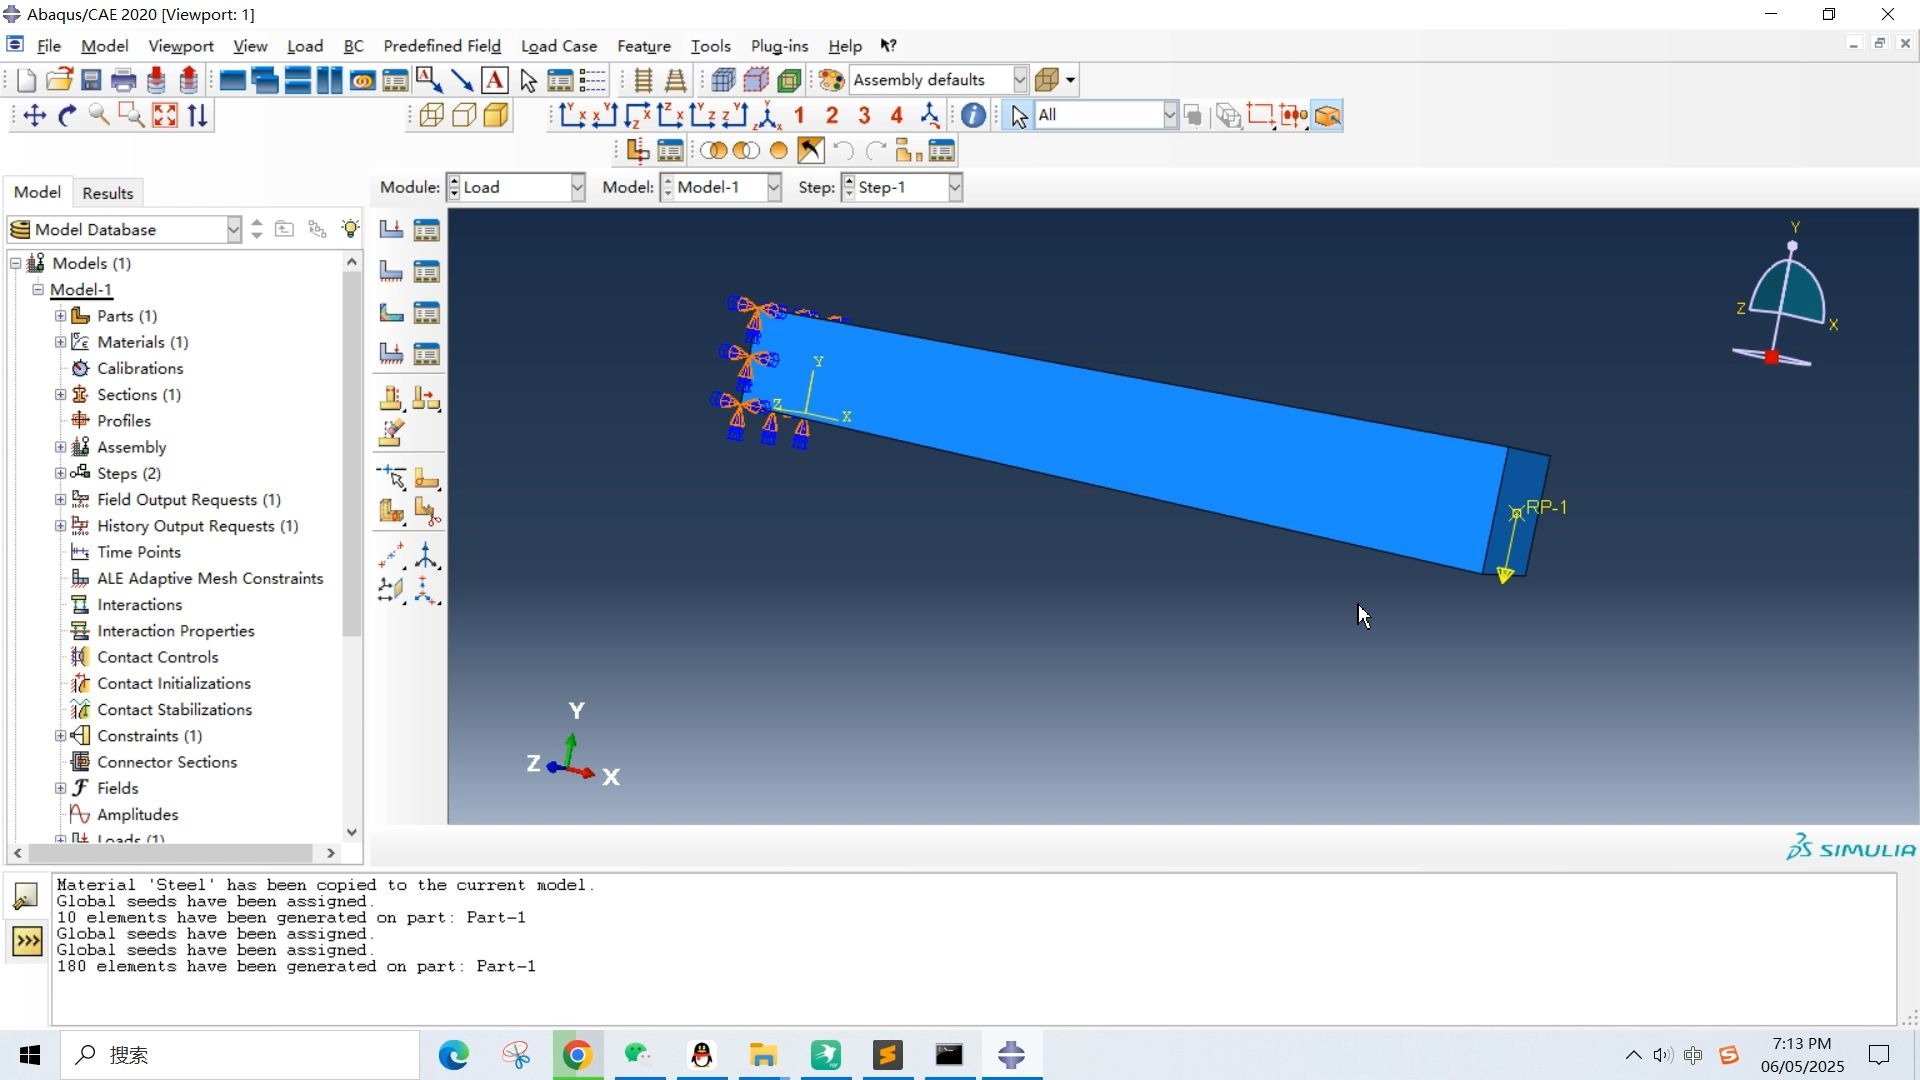Click the Auto-Fit View icon

coord(165,116)
